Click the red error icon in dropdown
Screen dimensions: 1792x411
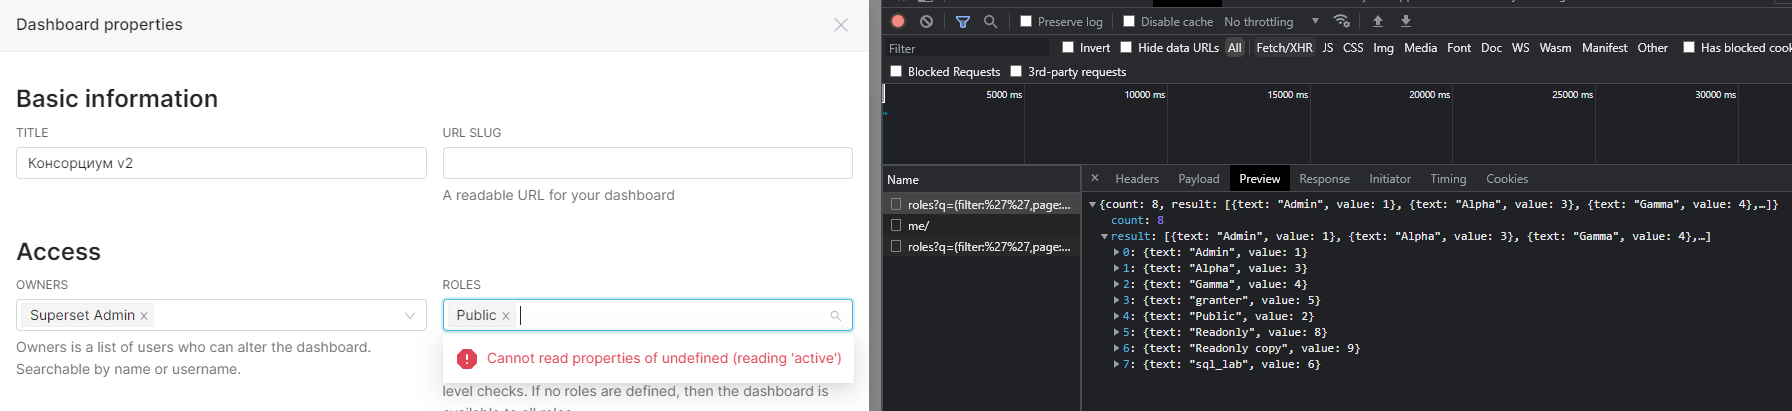tap(467, 358)
